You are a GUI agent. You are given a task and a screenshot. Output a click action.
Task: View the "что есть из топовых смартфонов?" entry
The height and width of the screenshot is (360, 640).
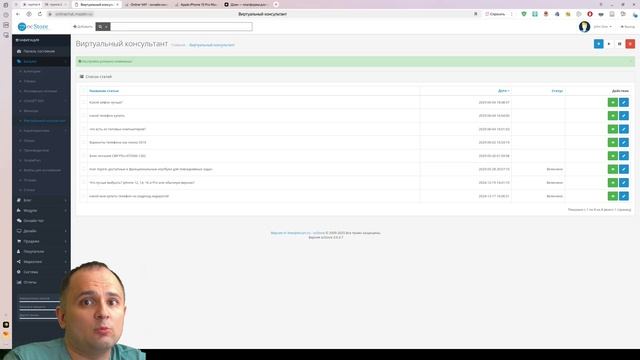click(613, 129)
